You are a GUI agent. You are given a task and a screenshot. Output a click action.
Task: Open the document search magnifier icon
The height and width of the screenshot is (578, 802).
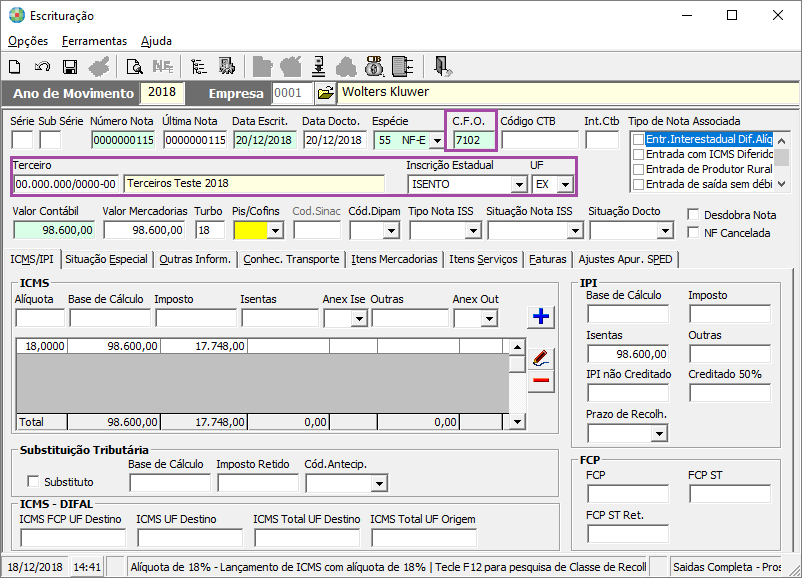click(x=135, y=67)
